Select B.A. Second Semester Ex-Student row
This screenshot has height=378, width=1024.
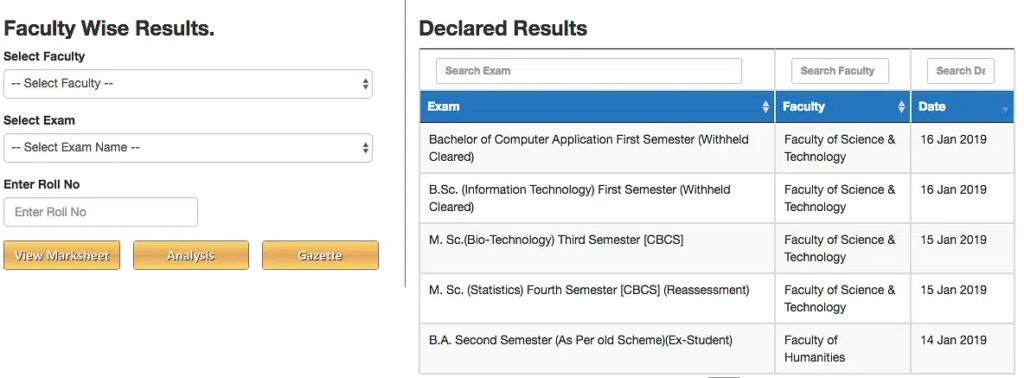pyautogui.click(x=717, y=349)
